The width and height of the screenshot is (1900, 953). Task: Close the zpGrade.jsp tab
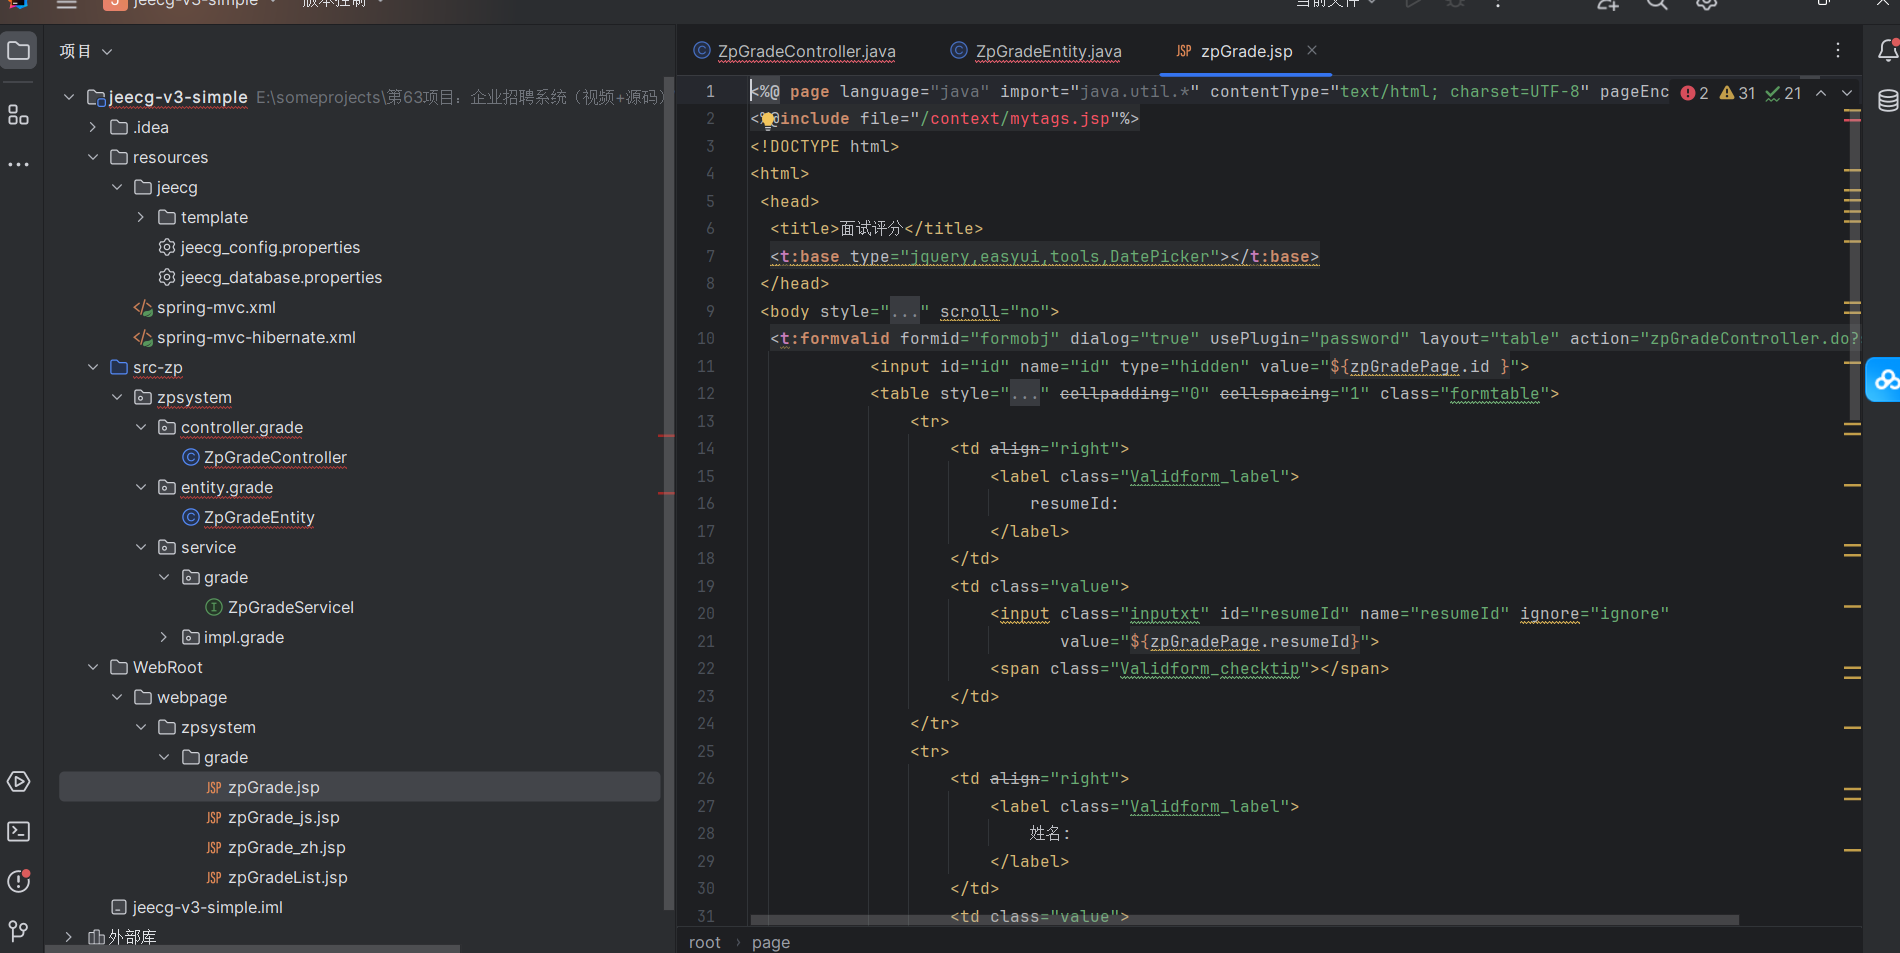pos(1312,50)
